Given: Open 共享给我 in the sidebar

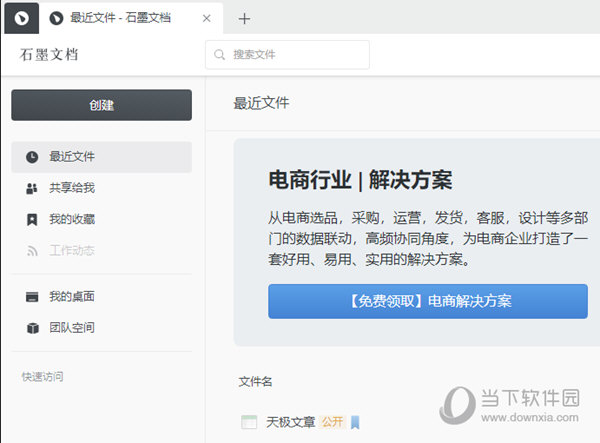Looking at the screenshot, I should point(101,188).
